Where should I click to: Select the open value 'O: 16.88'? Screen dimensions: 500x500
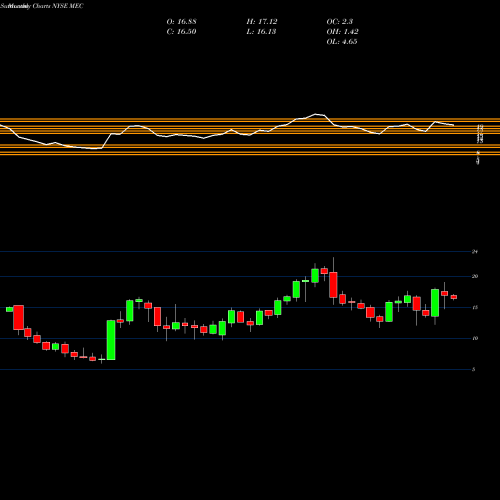[x=182, y=22]
